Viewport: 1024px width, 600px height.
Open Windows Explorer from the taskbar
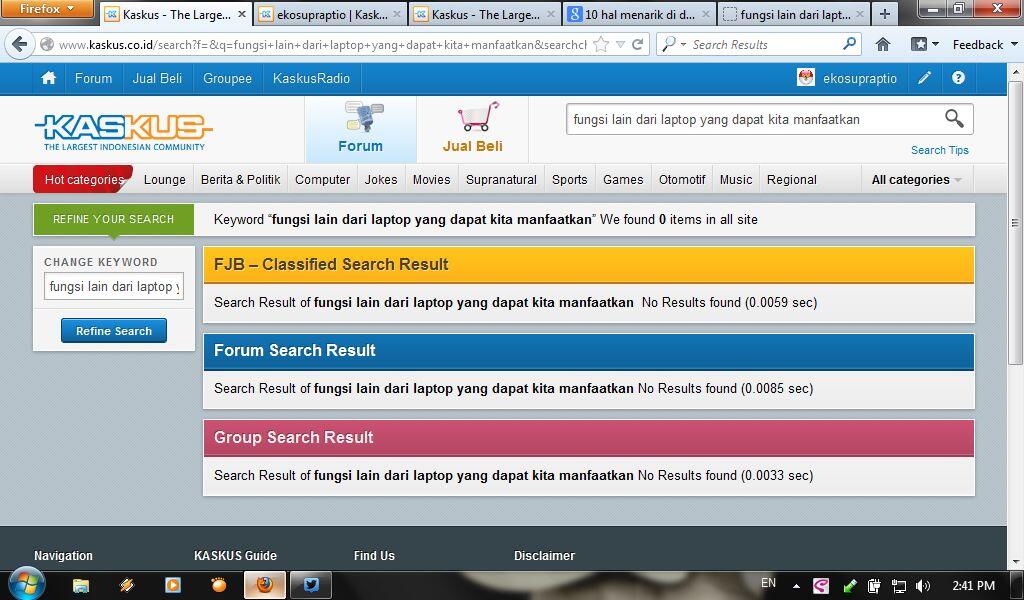(81, 585)
